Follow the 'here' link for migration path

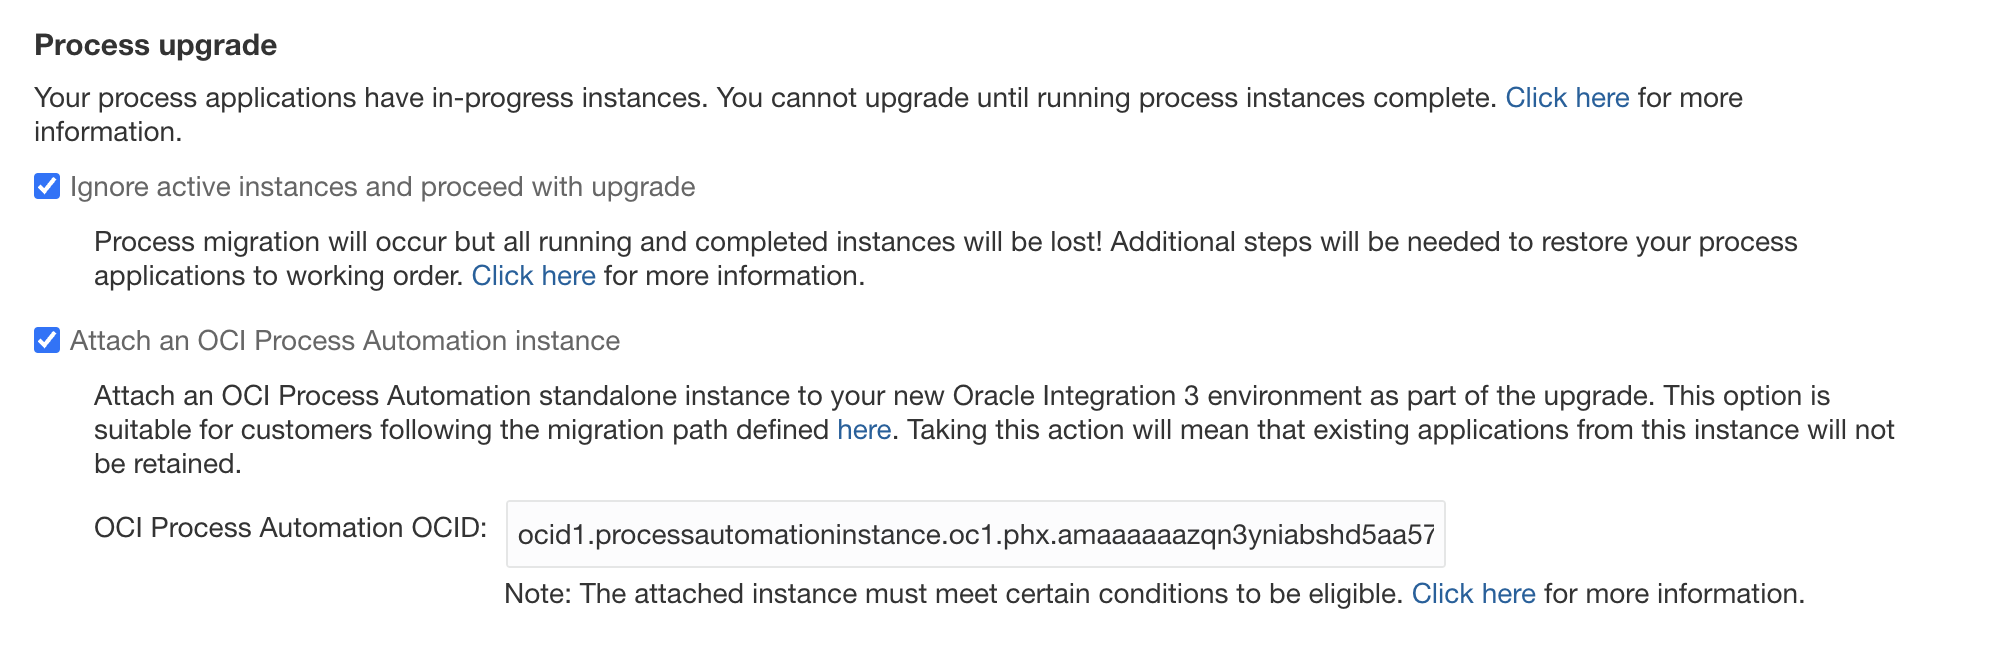pos(864,430)
